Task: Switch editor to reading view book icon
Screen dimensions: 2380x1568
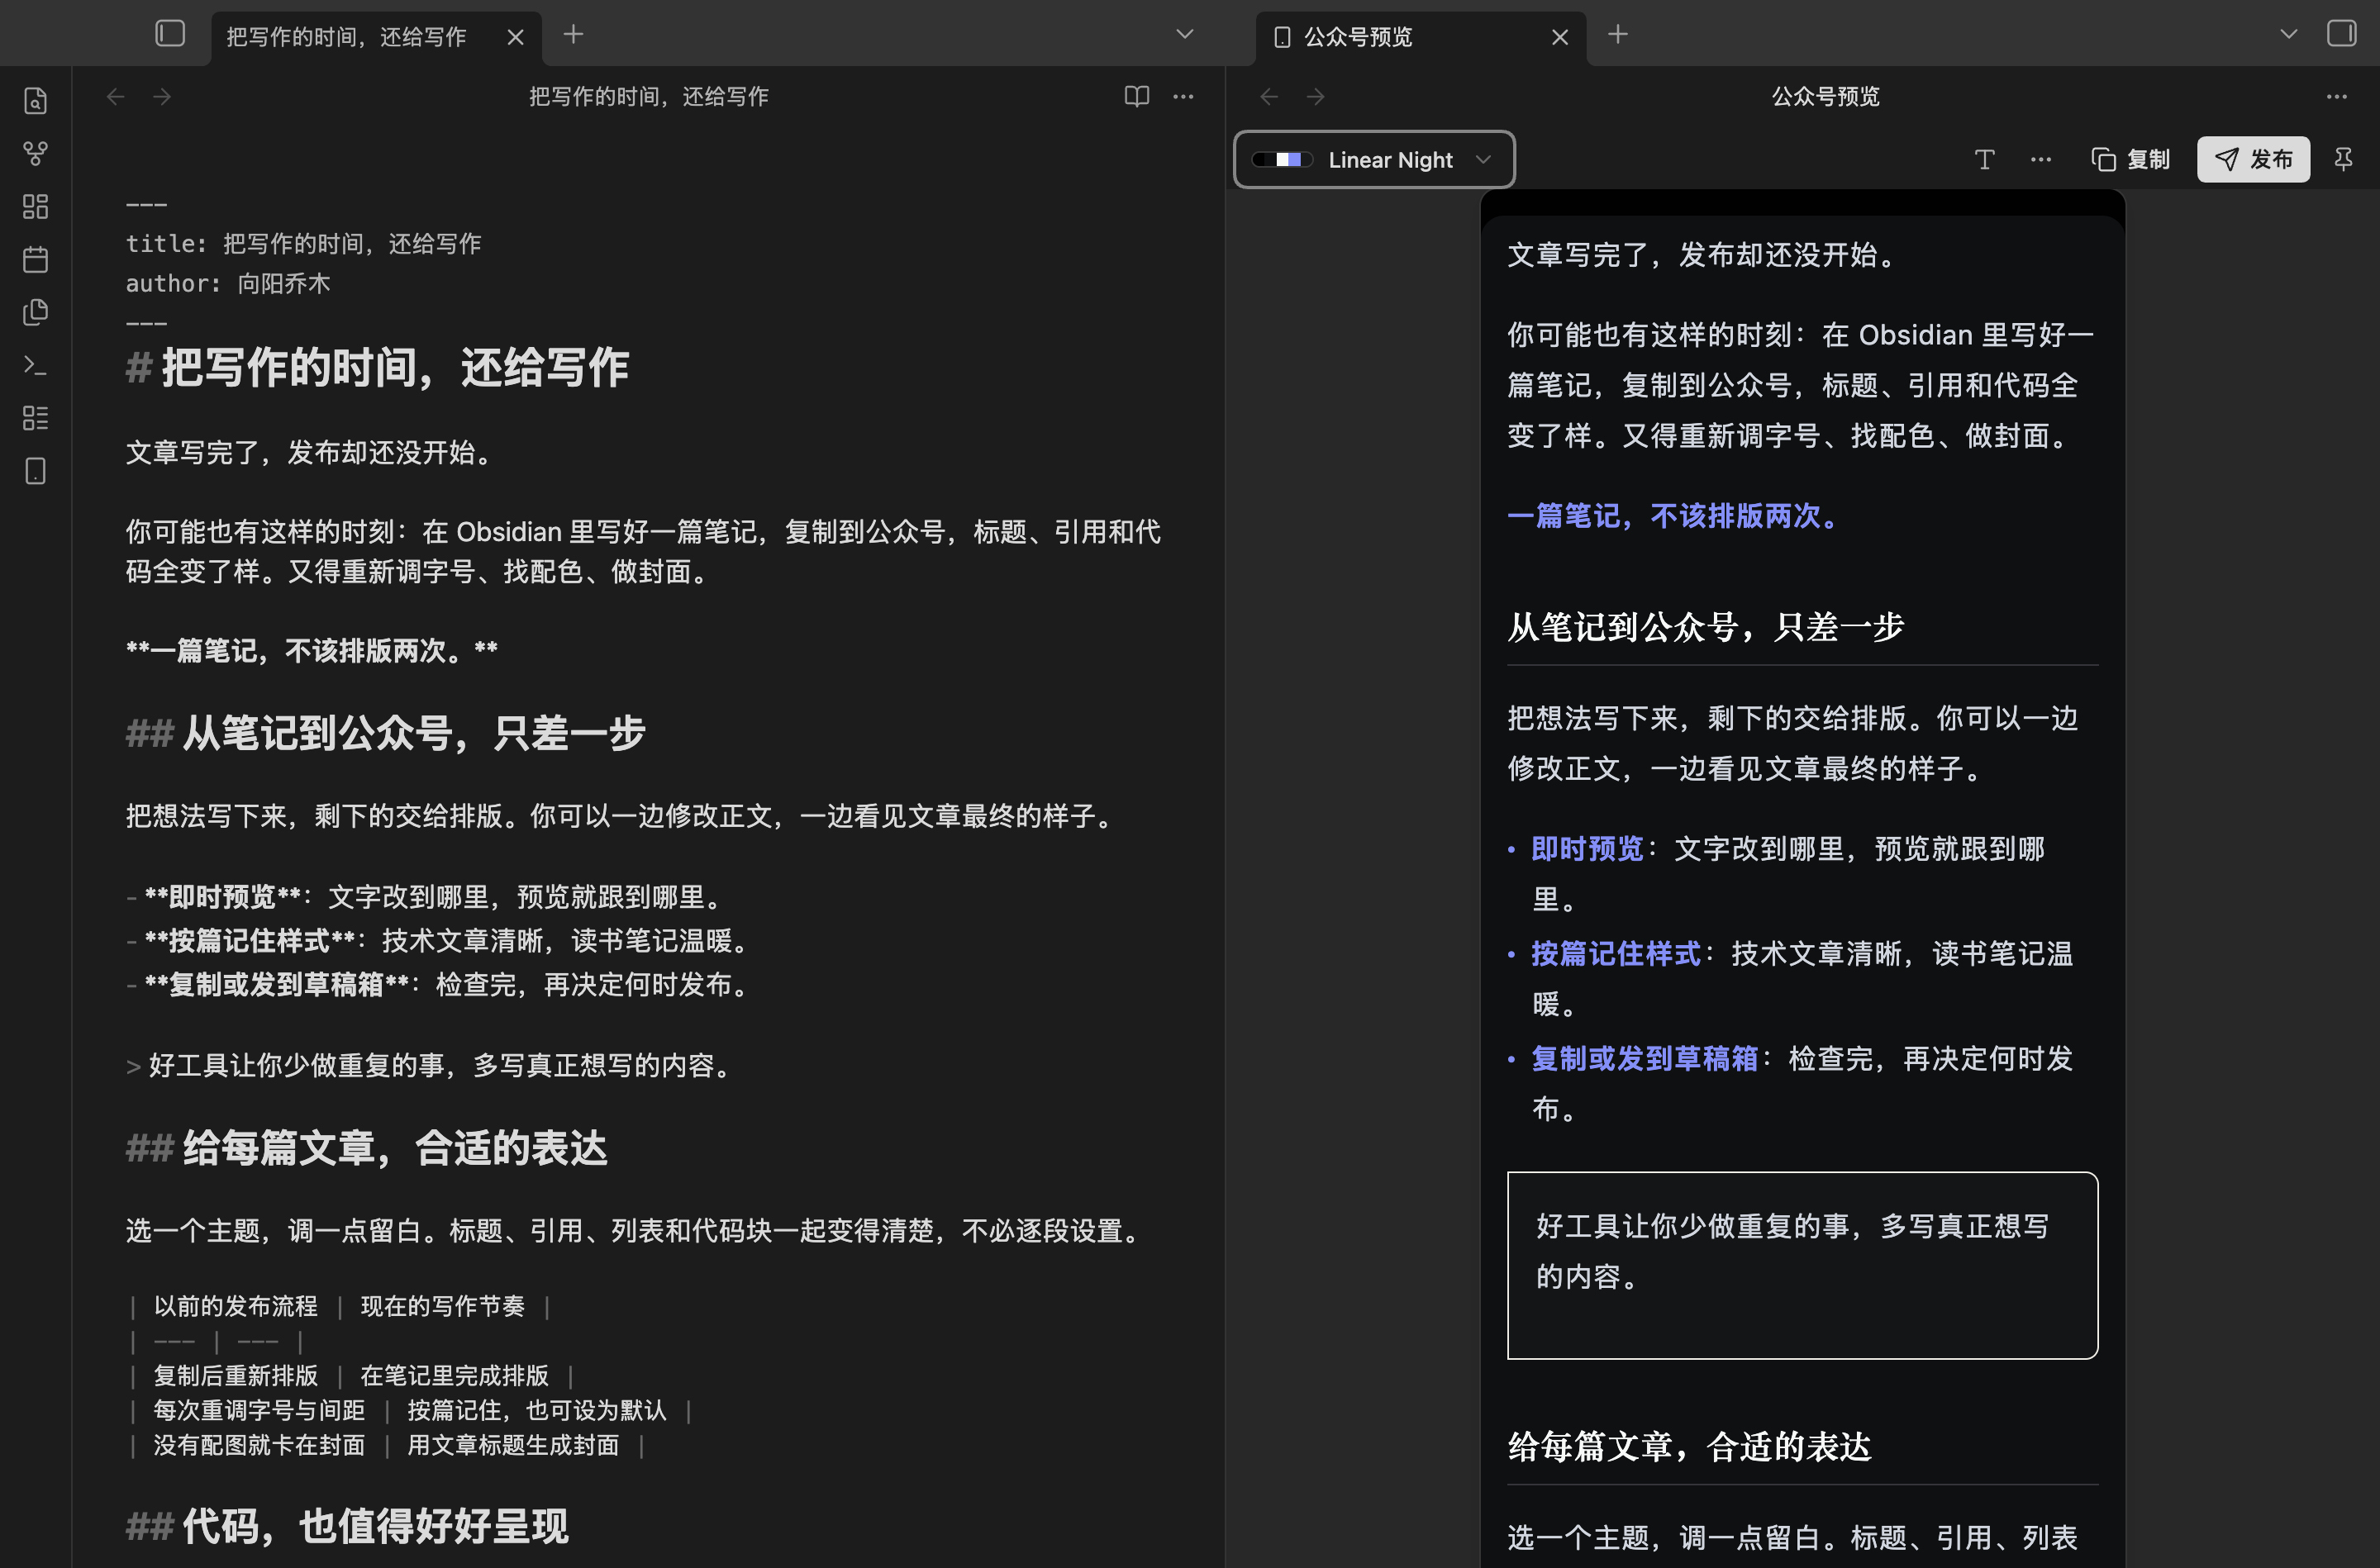Action: [x=1136, y=97]
